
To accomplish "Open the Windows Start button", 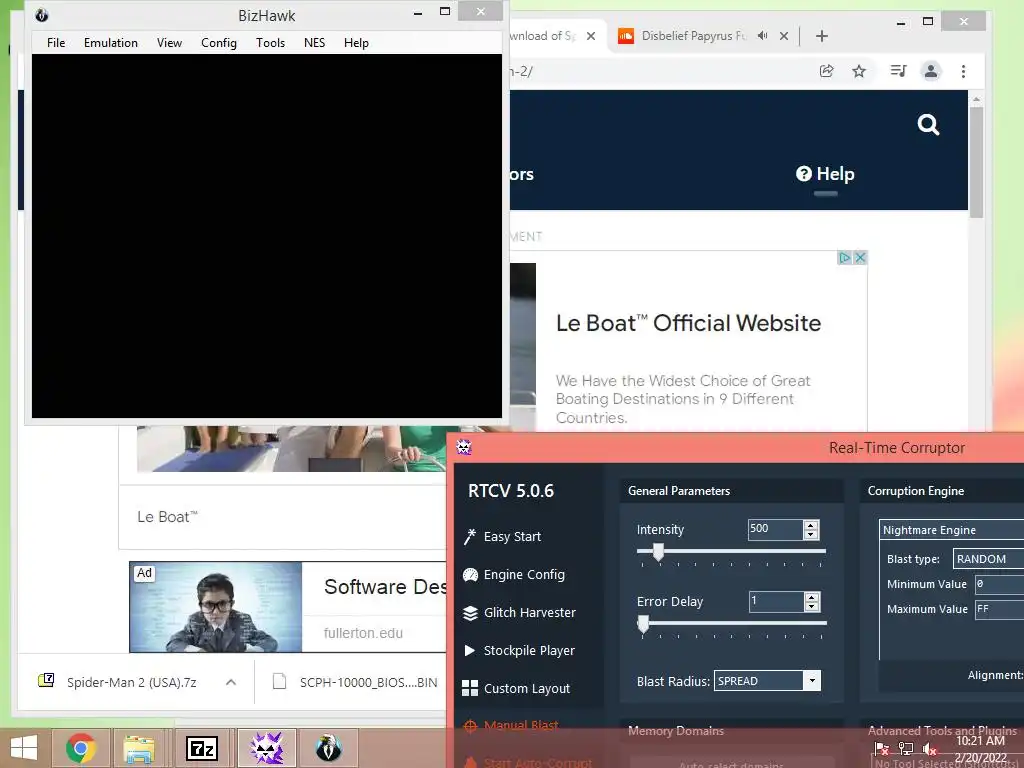I will tap(24, 748).
